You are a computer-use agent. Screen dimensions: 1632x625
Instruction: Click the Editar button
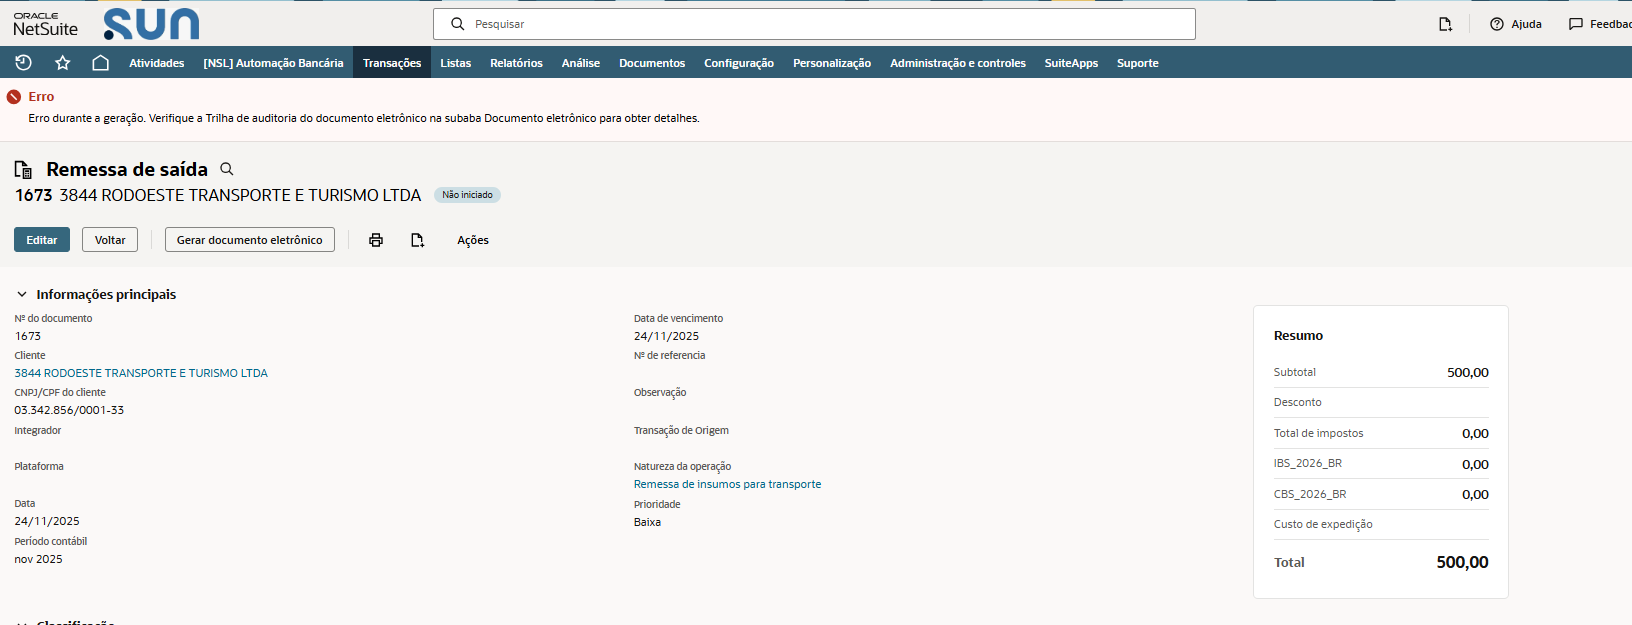[x=42, y=240]
